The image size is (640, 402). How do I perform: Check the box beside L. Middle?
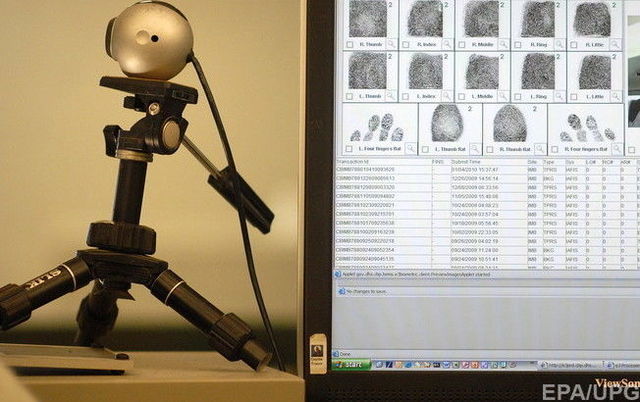click(462, 96)
